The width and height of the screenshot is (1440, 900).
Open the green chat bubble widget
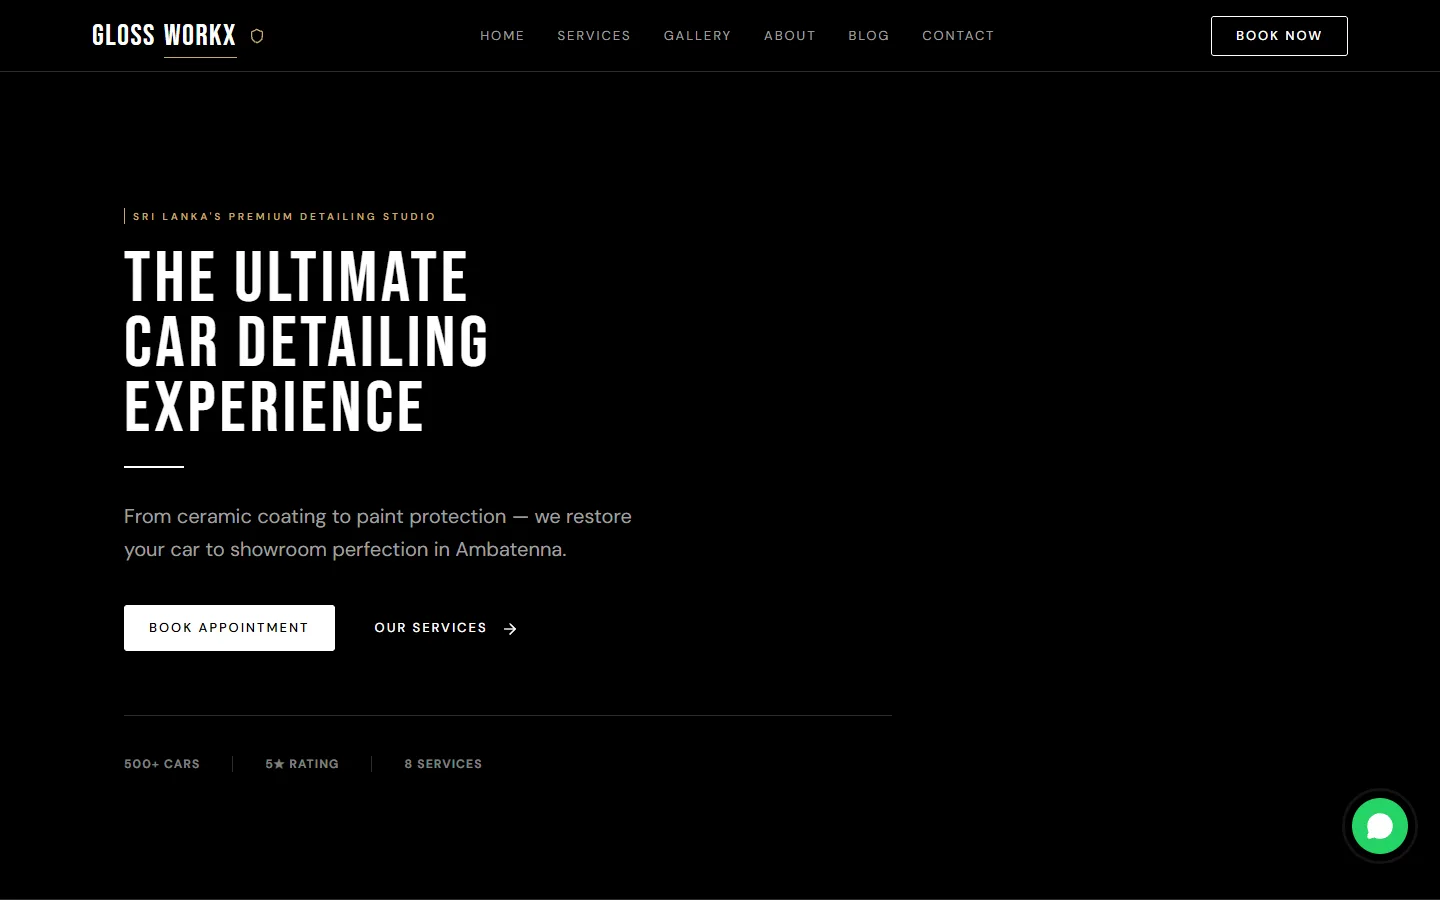pyautogui.click(x=1380, y=826)
